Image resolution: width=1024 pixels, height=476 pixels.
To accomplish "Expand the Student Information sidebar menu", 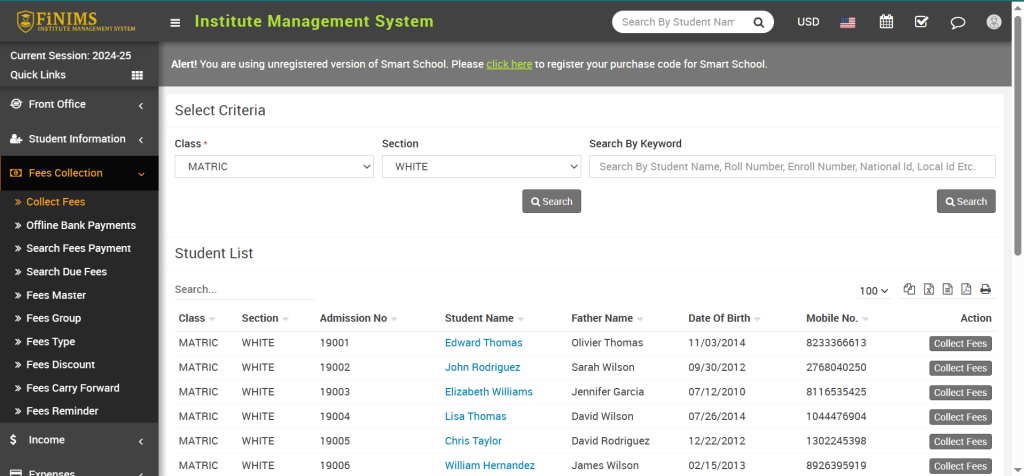I will tap(78, 139).
